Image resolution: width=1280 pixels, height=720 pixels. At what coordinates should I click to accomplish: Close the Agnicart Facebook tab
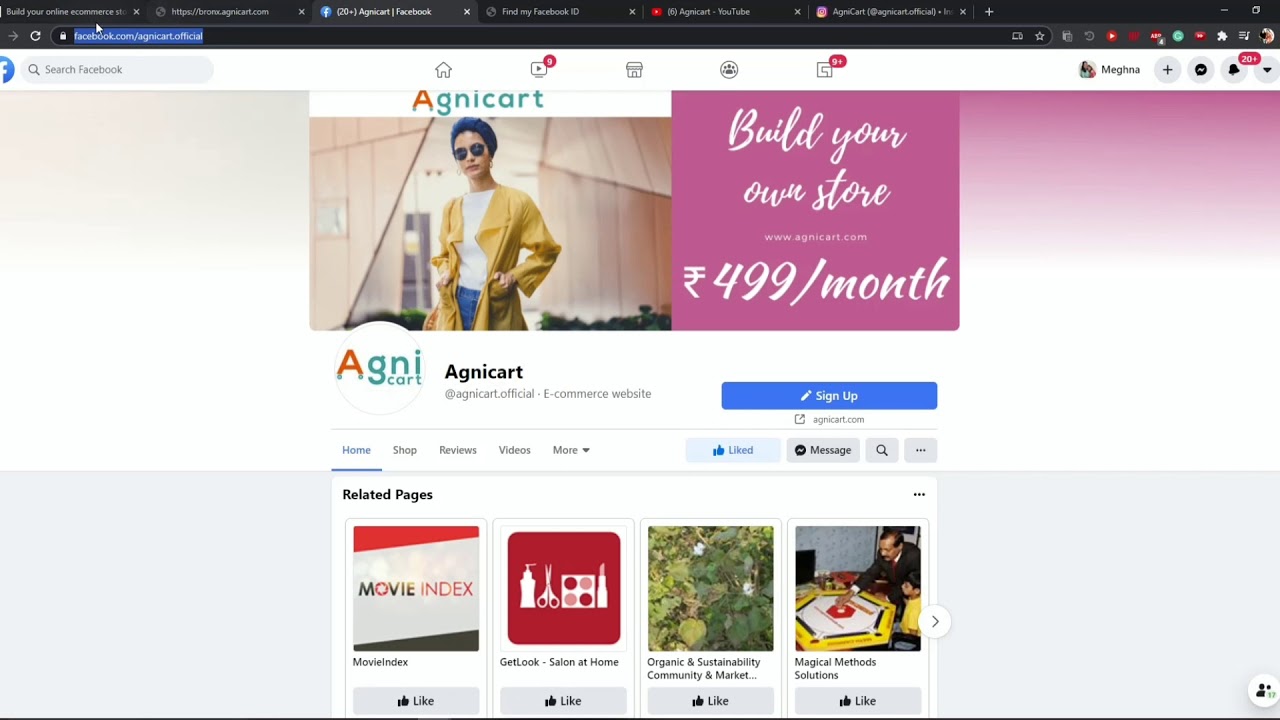tap(467, 12)
